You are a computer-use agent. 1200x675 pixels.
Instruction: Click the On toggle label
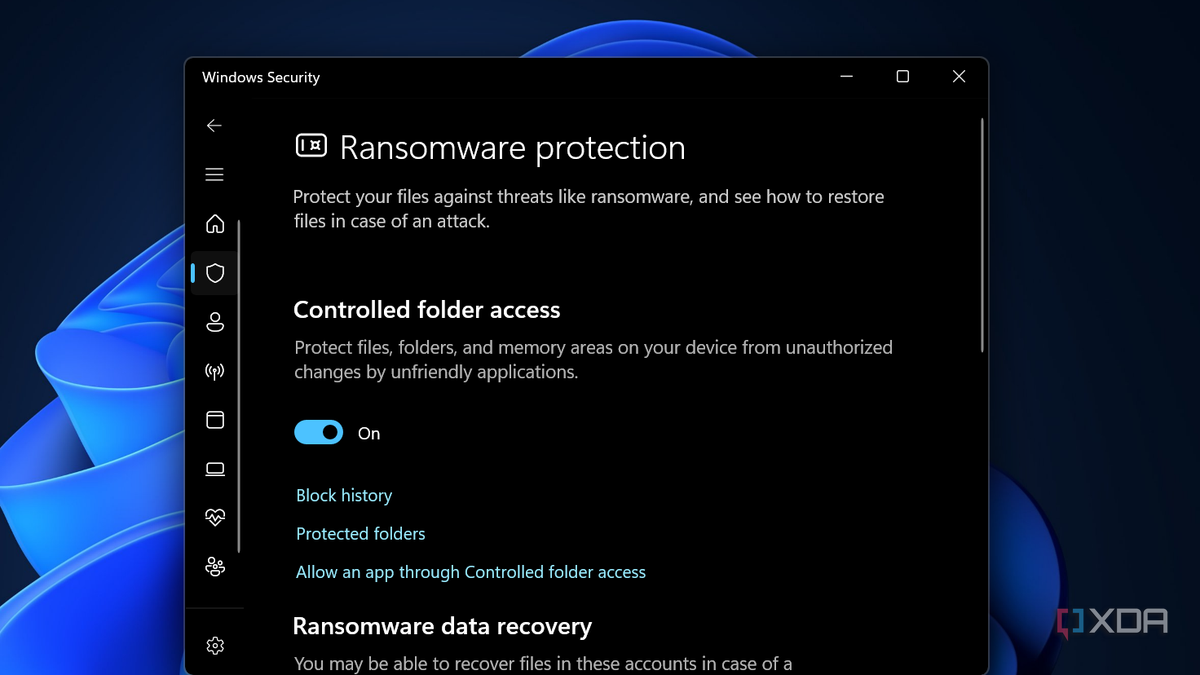point(368,432)
